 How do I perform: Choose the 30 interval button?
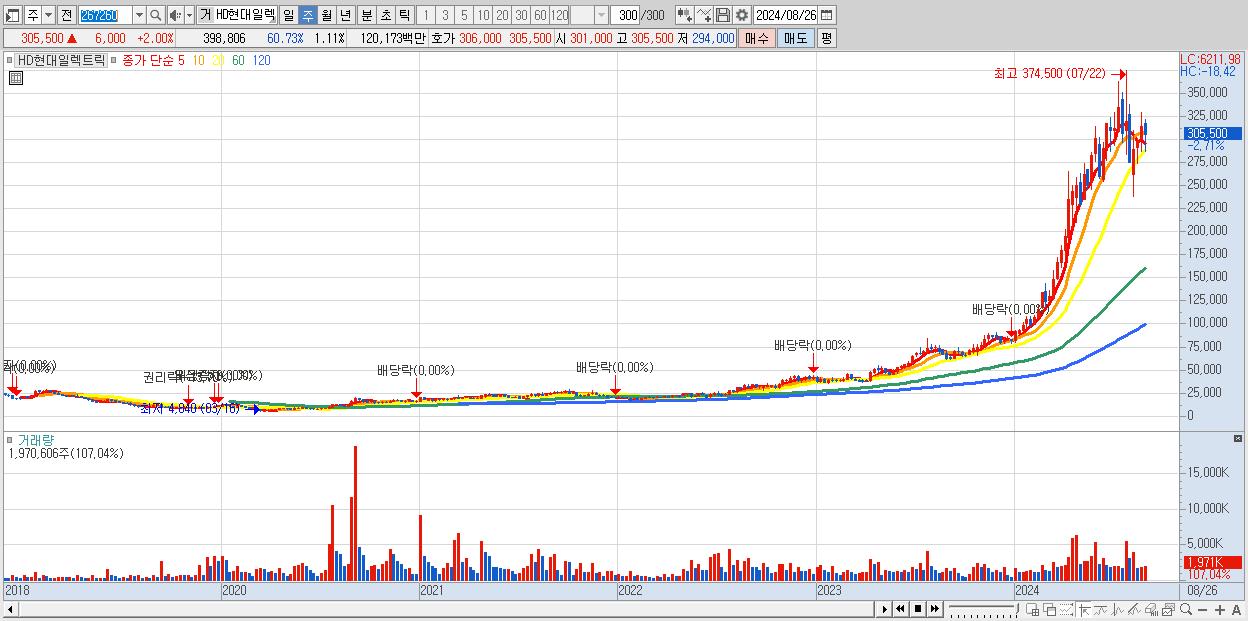point(521,15)
